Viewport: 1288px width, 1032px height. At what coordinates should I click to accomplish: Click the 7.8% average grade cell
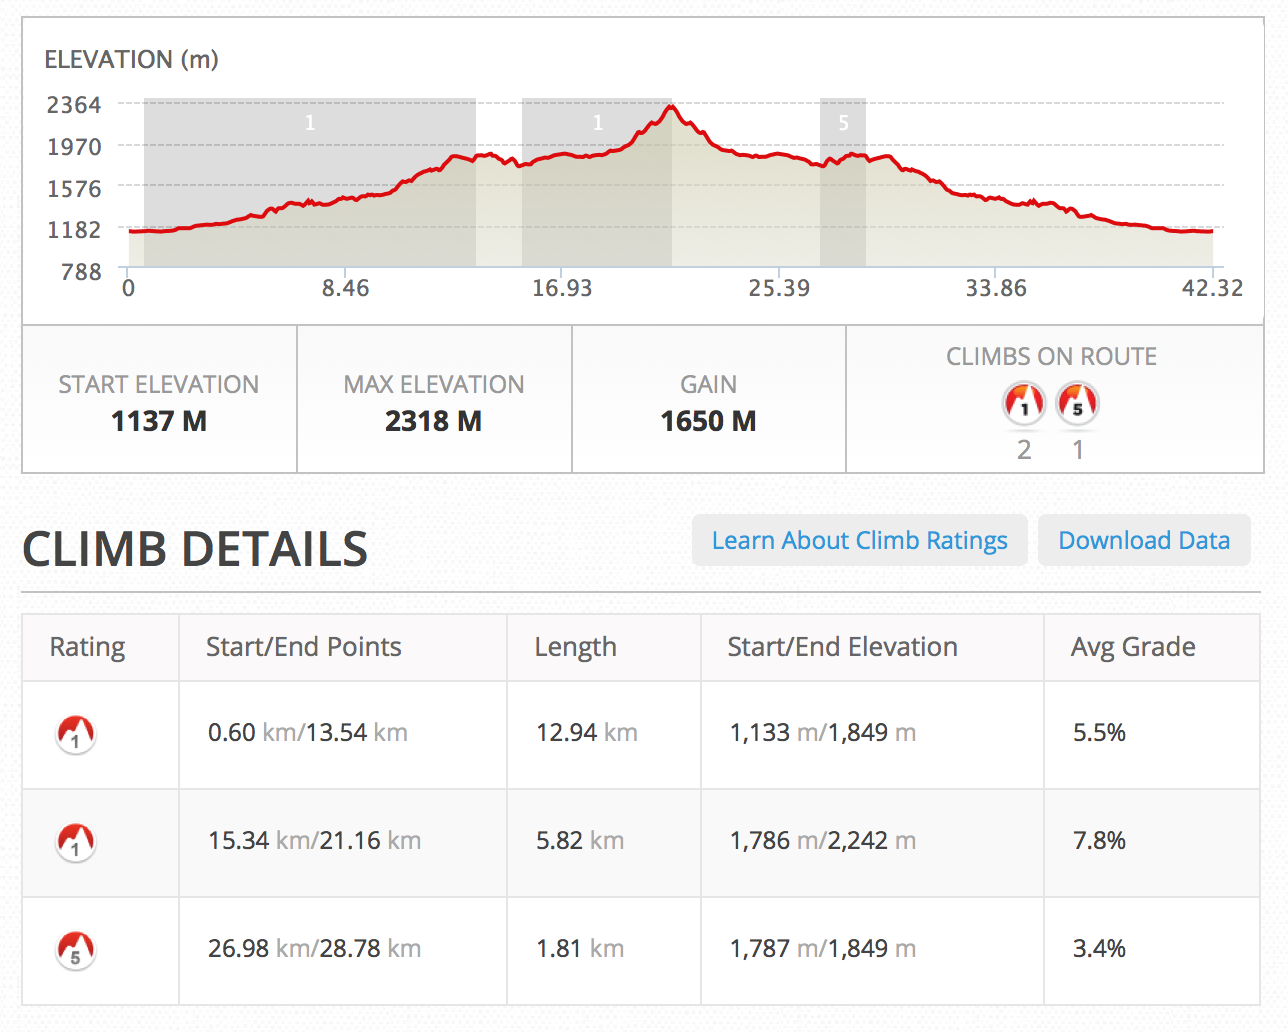click(1099, 841)
